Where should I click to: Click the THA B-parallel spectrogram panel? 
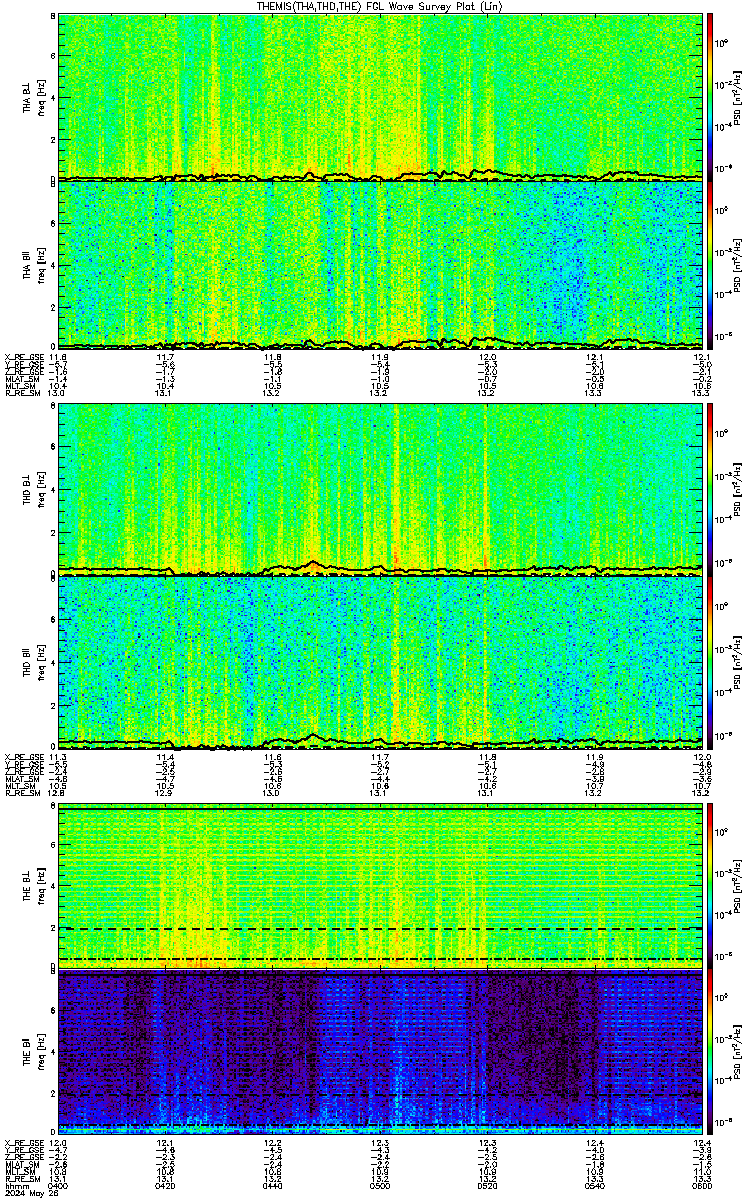coord(379,264)
